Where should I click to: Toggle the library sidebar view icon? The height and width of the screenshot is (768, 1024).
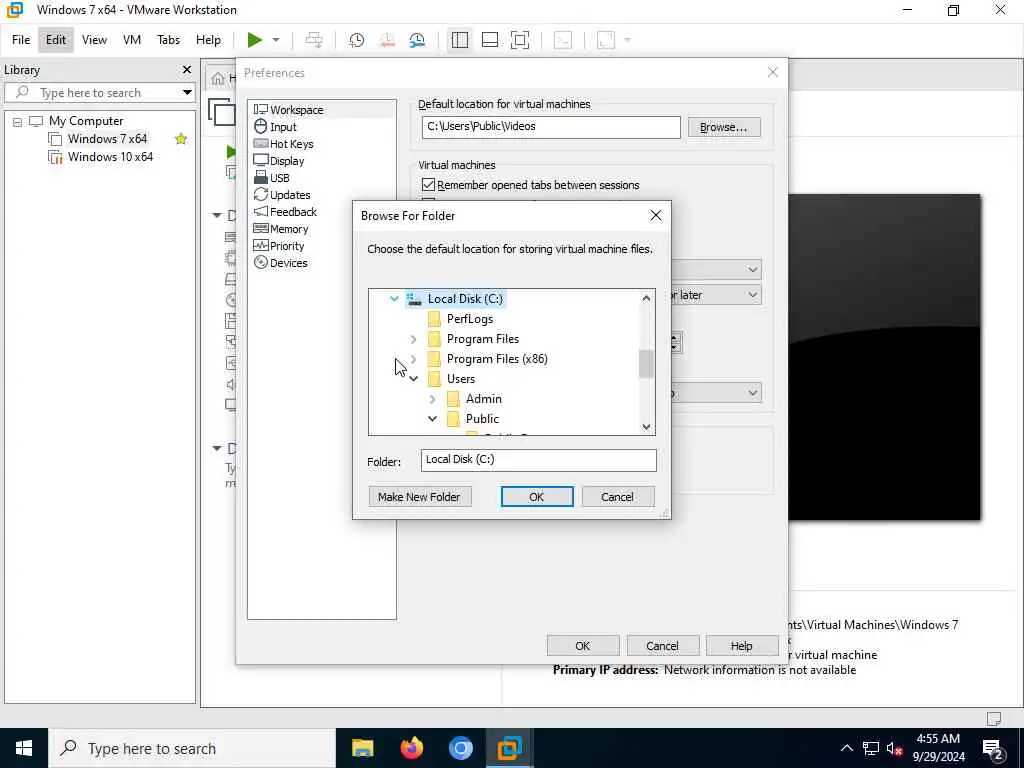pyautogui.click(x=460, y=40)
